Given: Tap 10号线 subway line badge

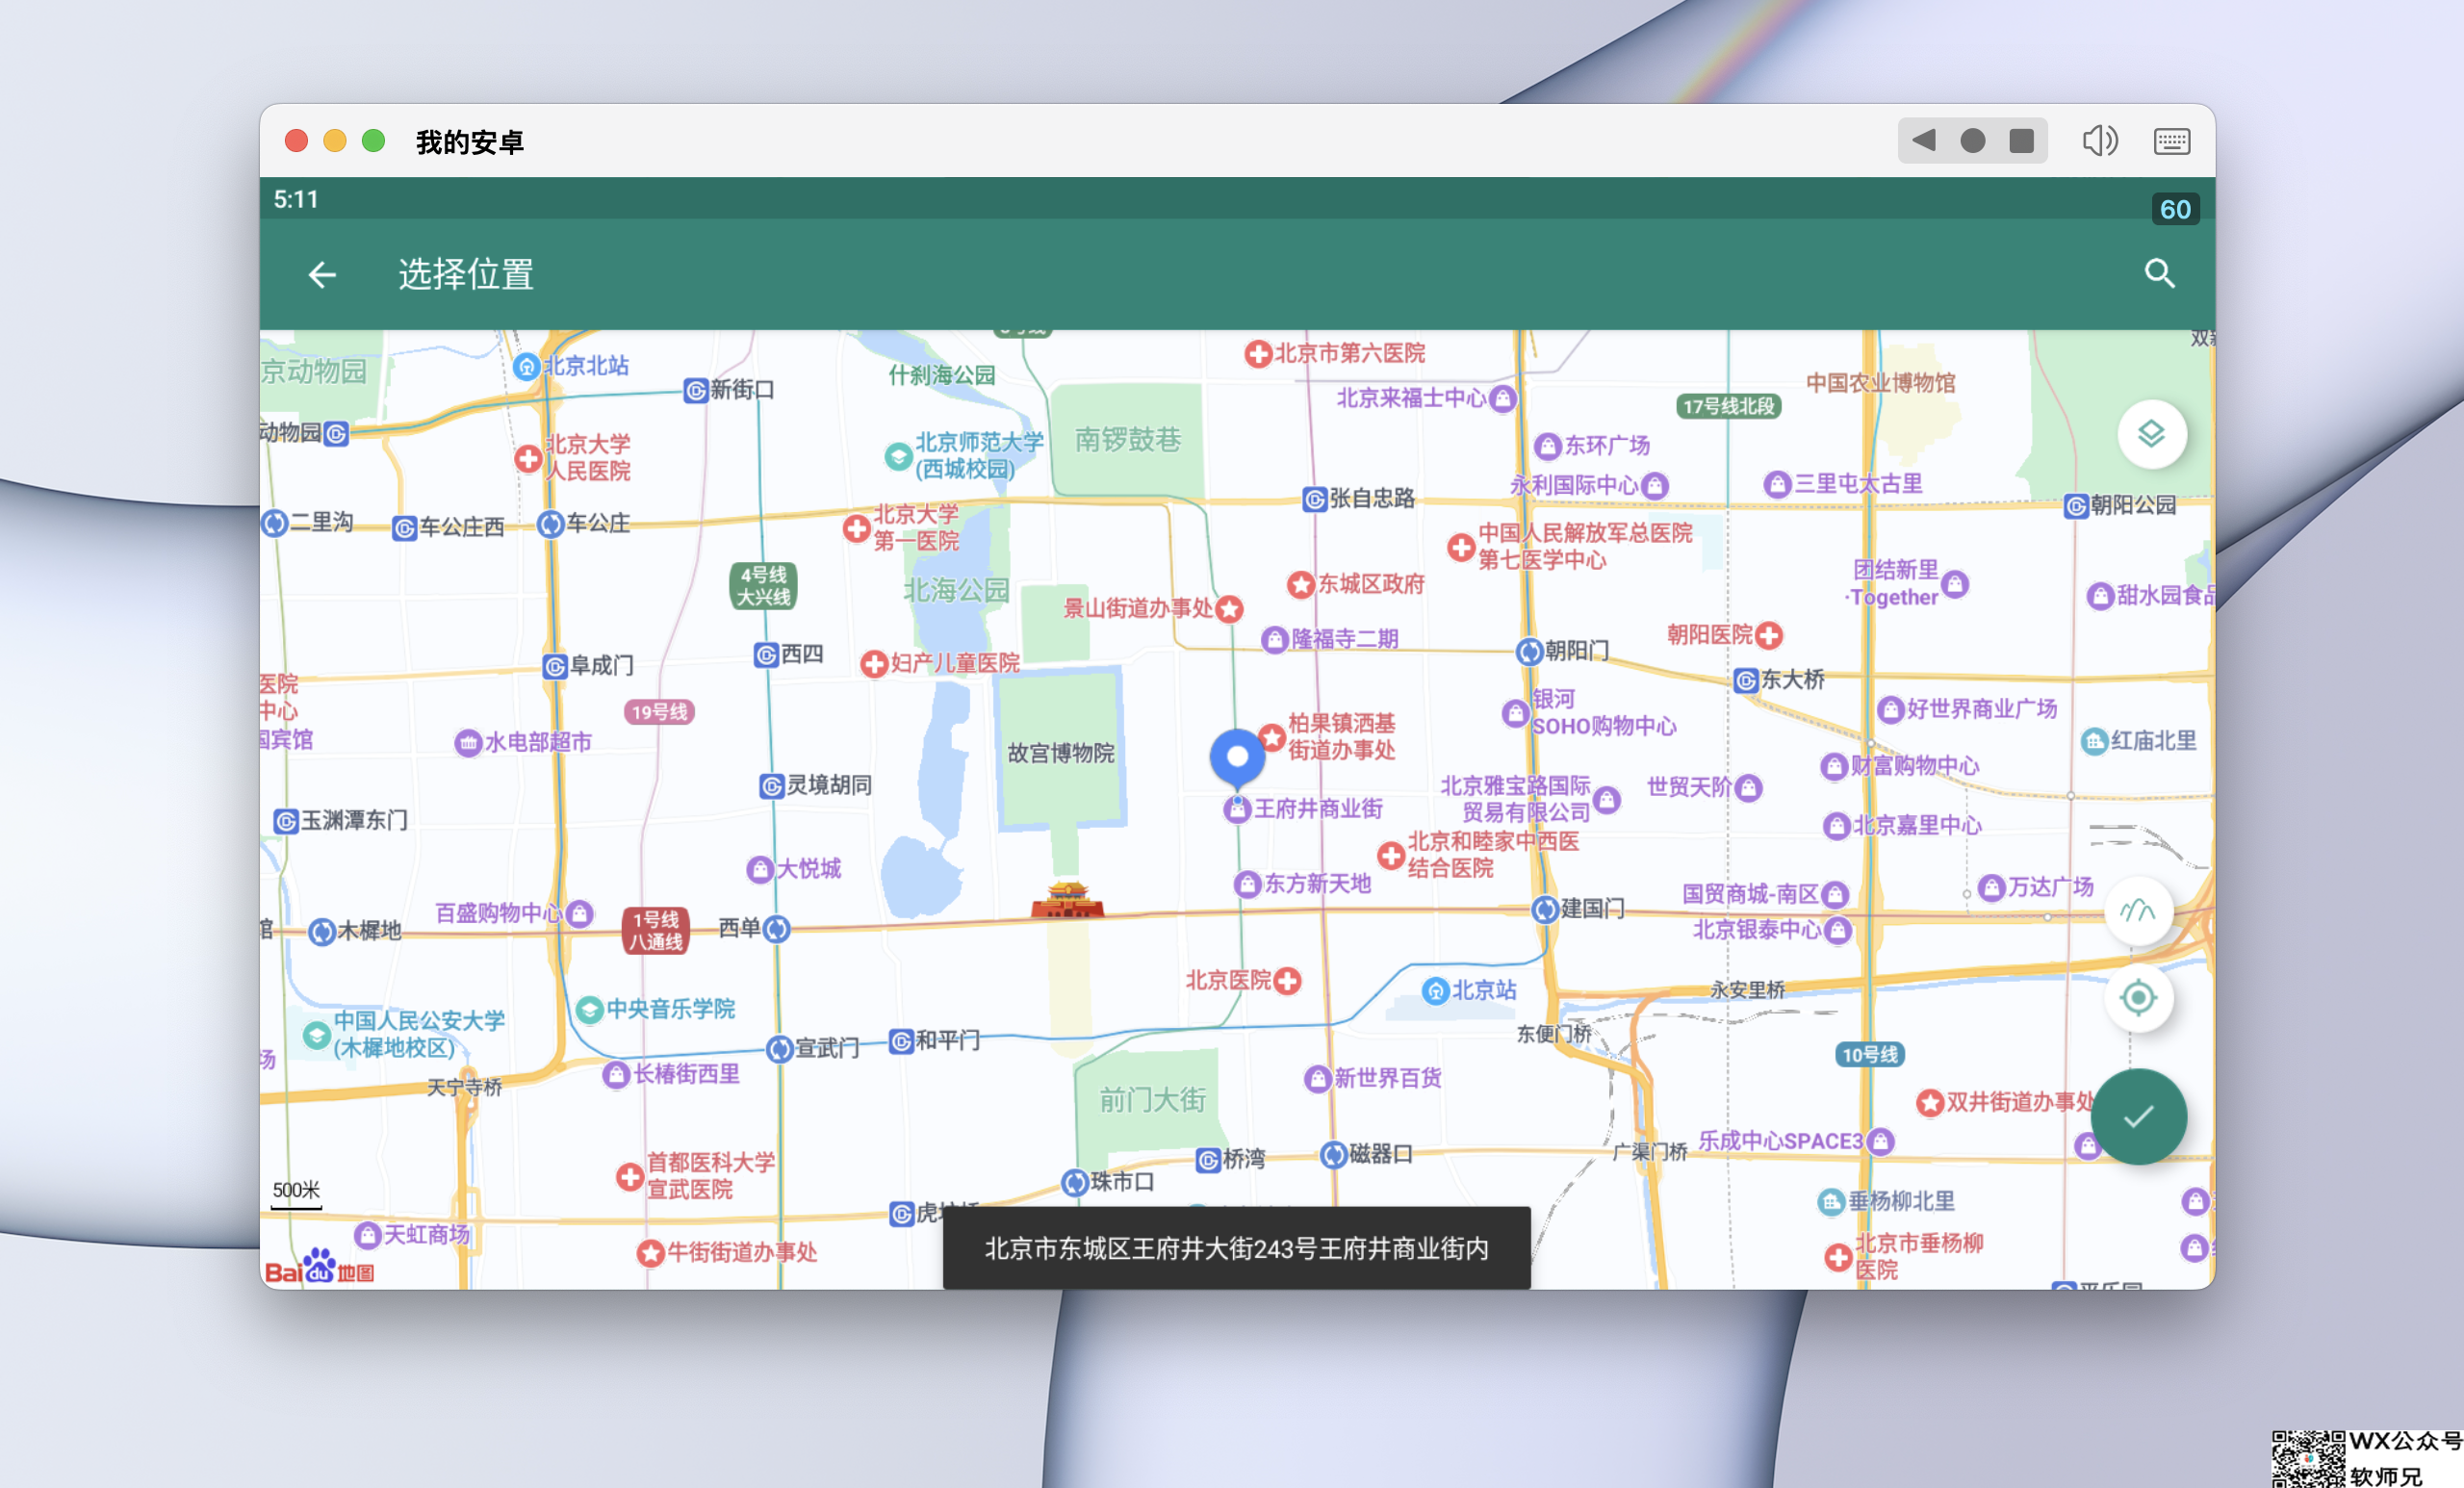Looking at the screenshot, I should point(1869,1054).
